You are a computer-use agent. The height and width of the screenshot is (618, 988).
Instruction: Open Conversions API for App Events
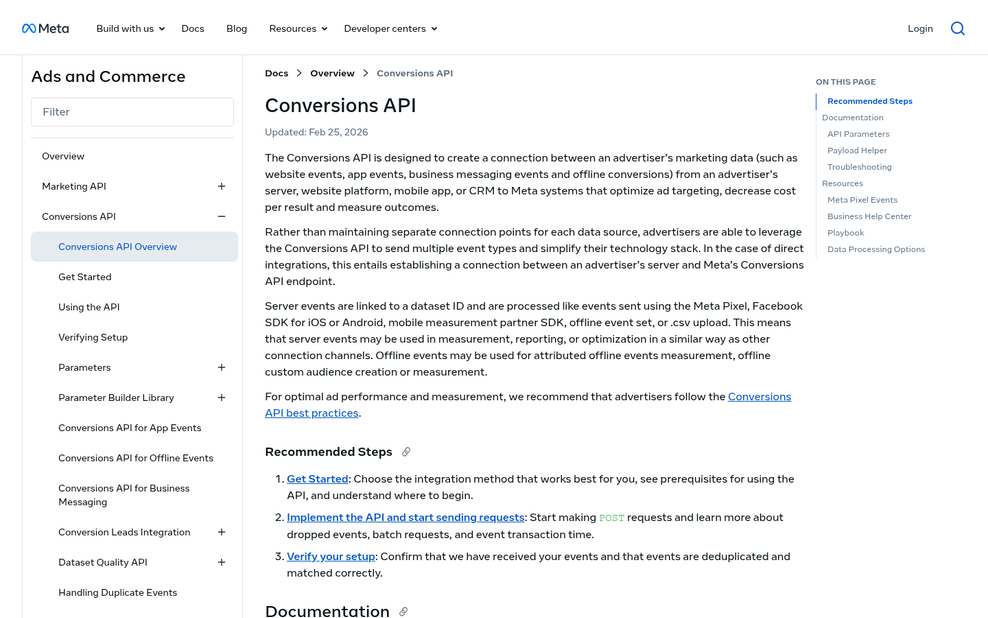130,428
